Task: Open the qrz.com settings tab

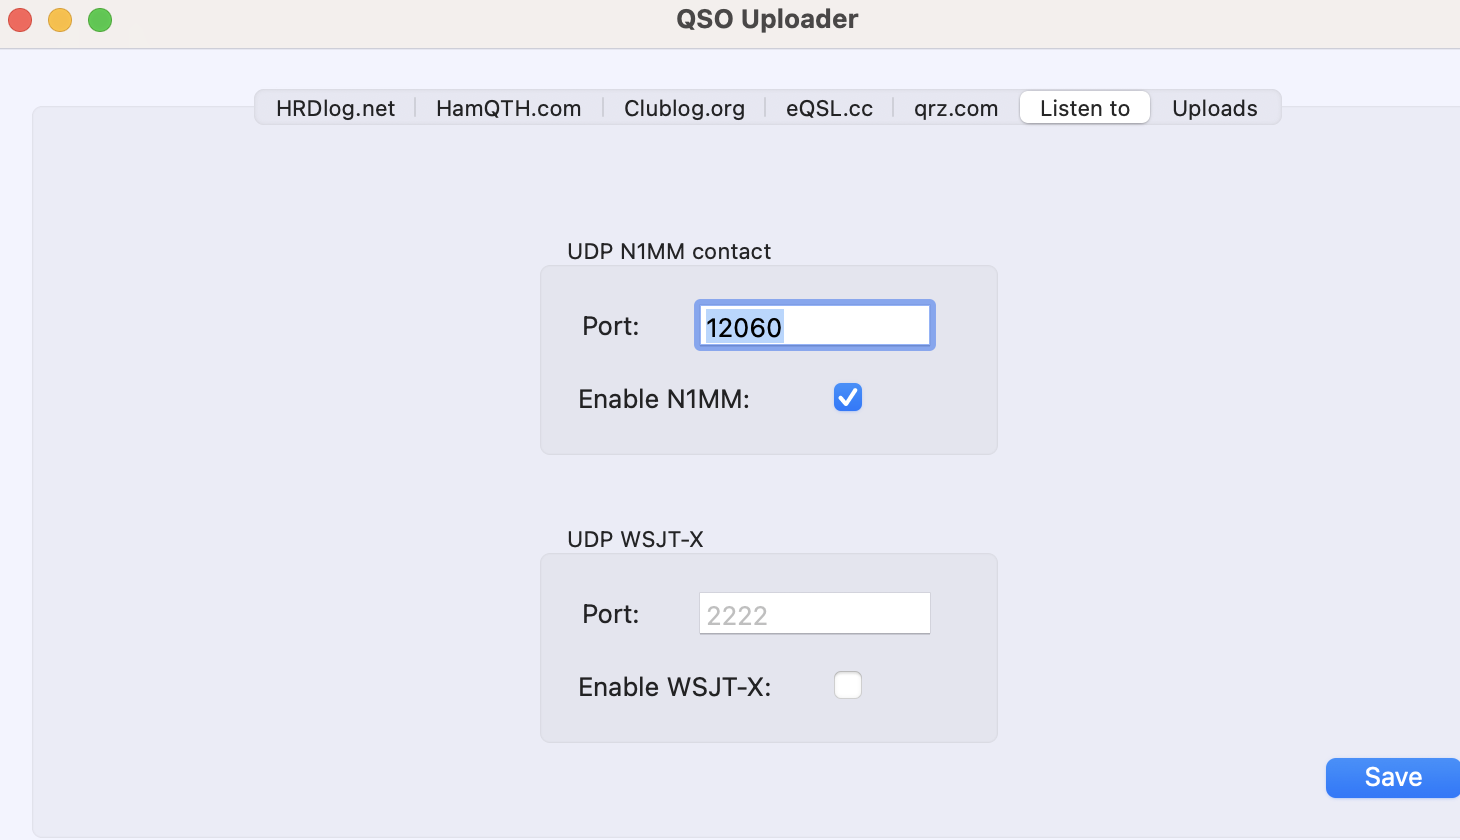Action: [955, 108]
